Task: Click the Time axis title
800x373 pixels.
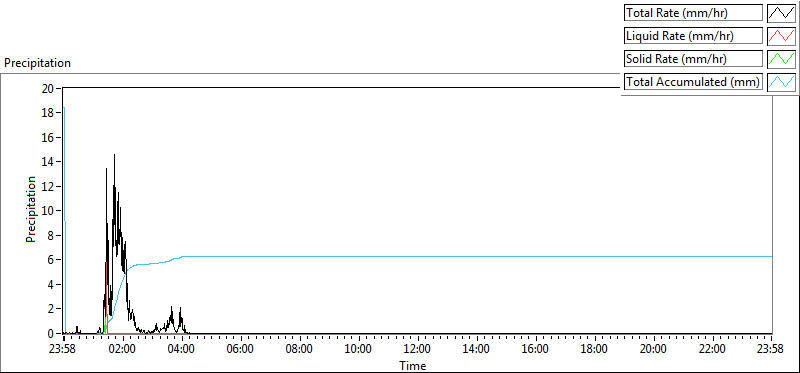Action: pos(412,365)
